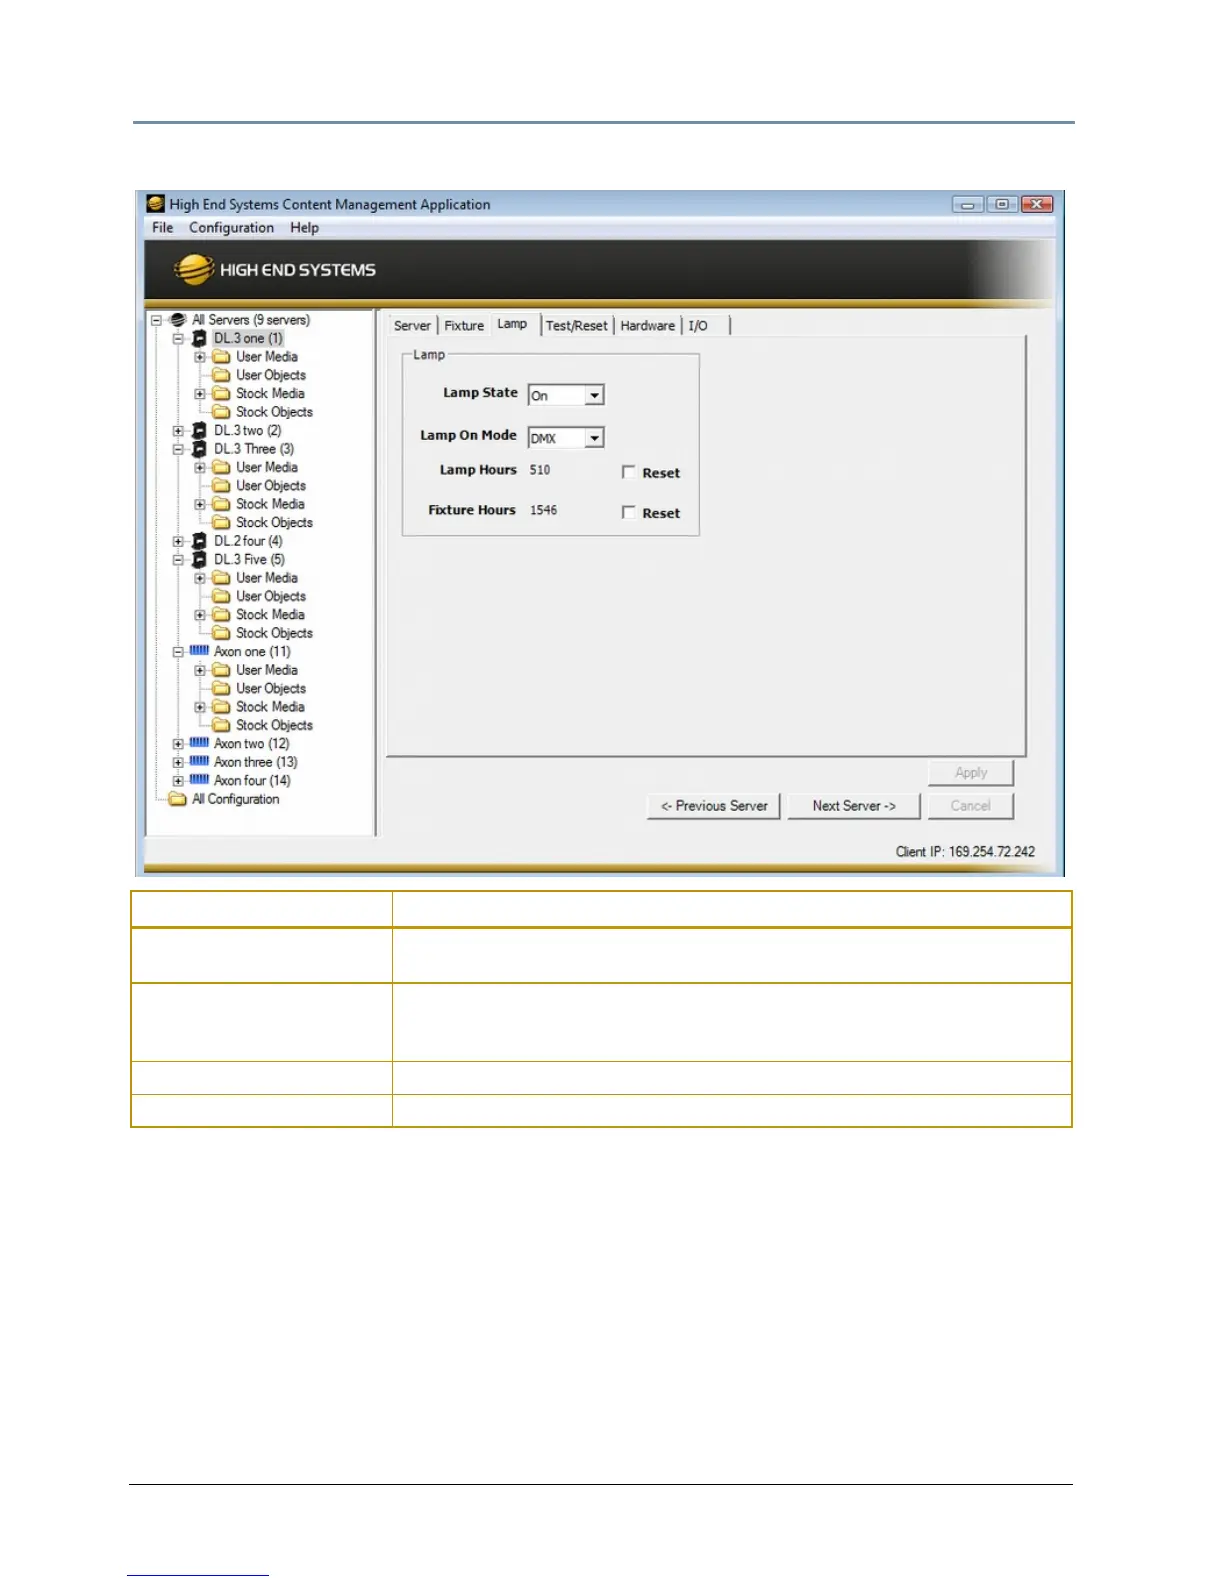Click the DL.3 one server icon
This screenshot has height=1584, width=1224.
pos(199,339)
